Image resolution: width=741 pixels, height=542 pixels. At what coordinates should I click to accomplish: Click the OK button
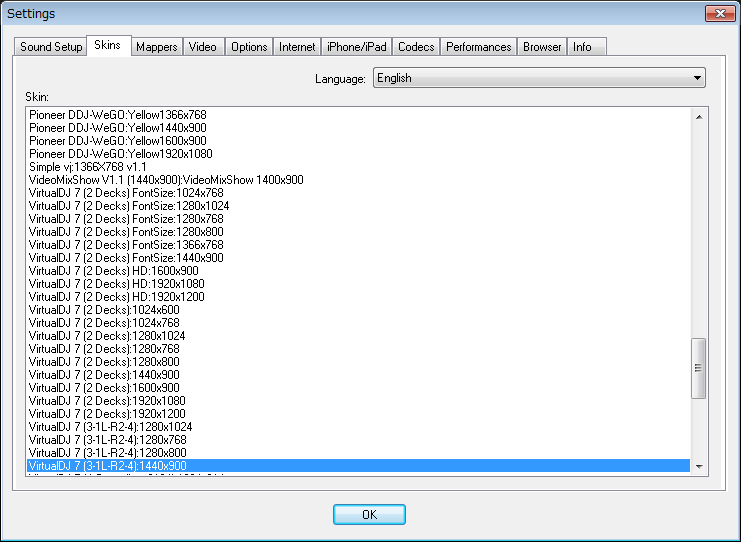[x=369, y=514]
